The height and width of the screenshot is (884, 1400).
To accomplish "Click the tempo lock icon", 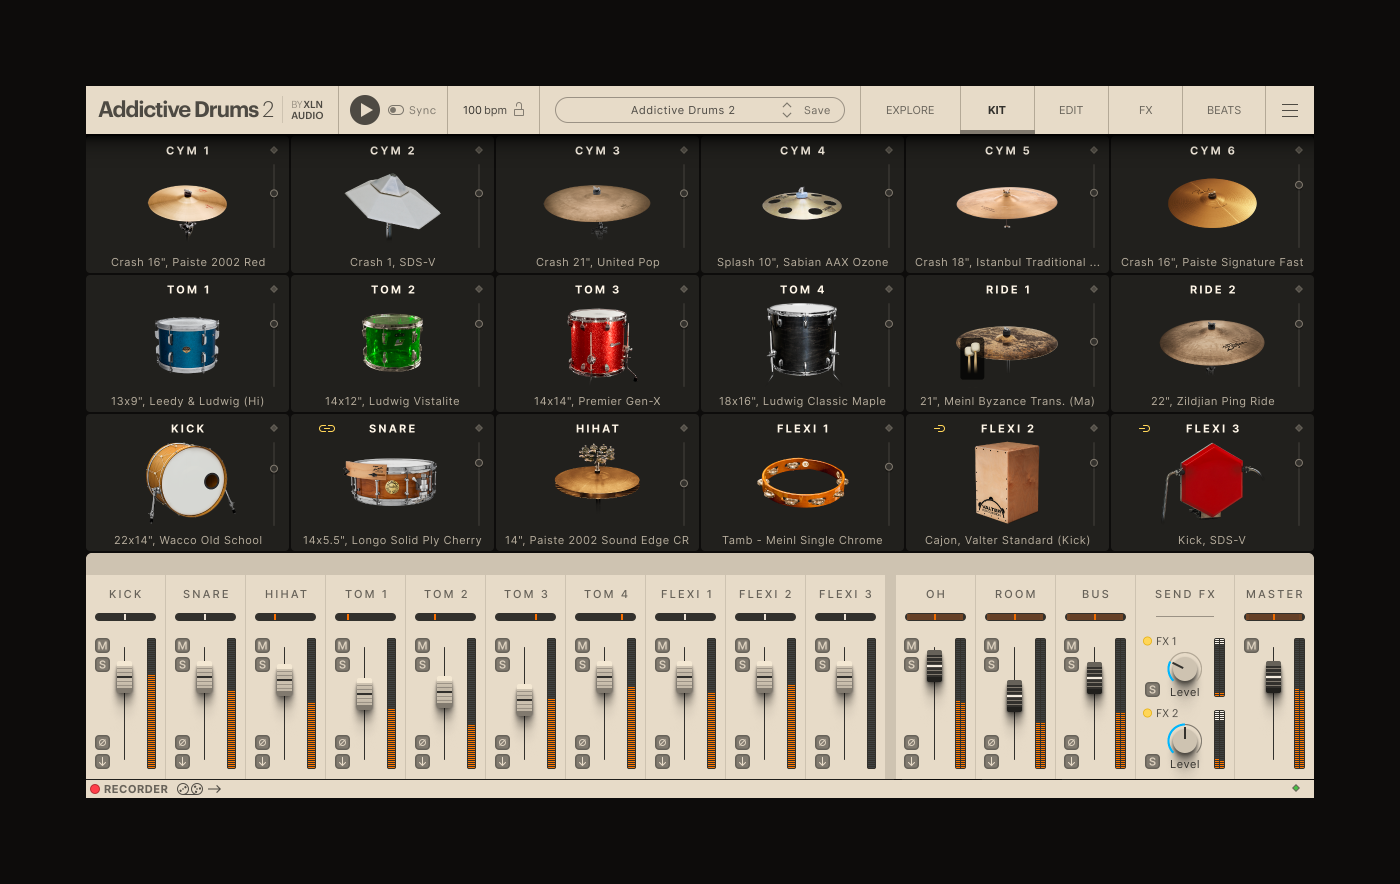I will [519, 109].
